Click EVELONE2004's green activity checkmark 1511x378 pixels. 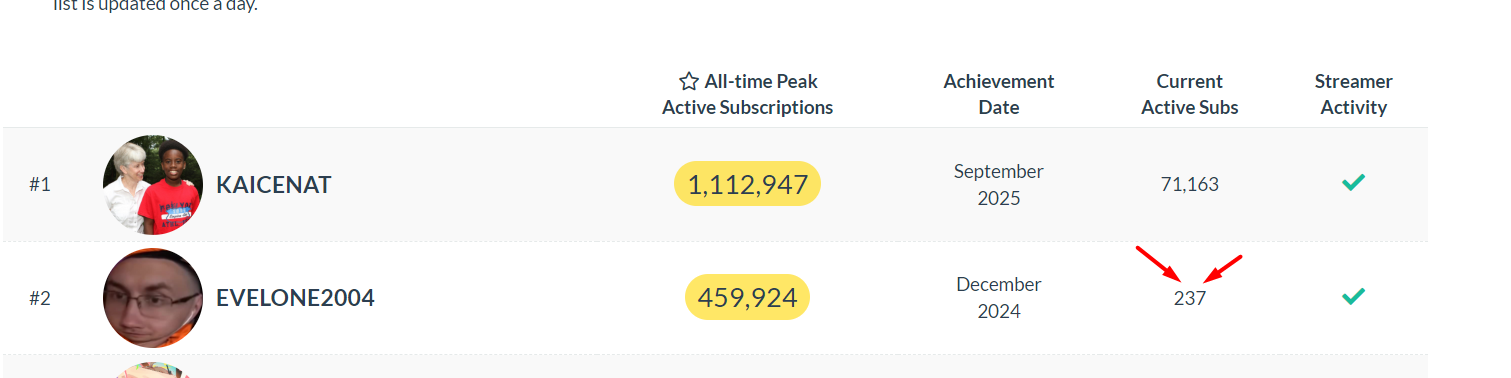1354,296
